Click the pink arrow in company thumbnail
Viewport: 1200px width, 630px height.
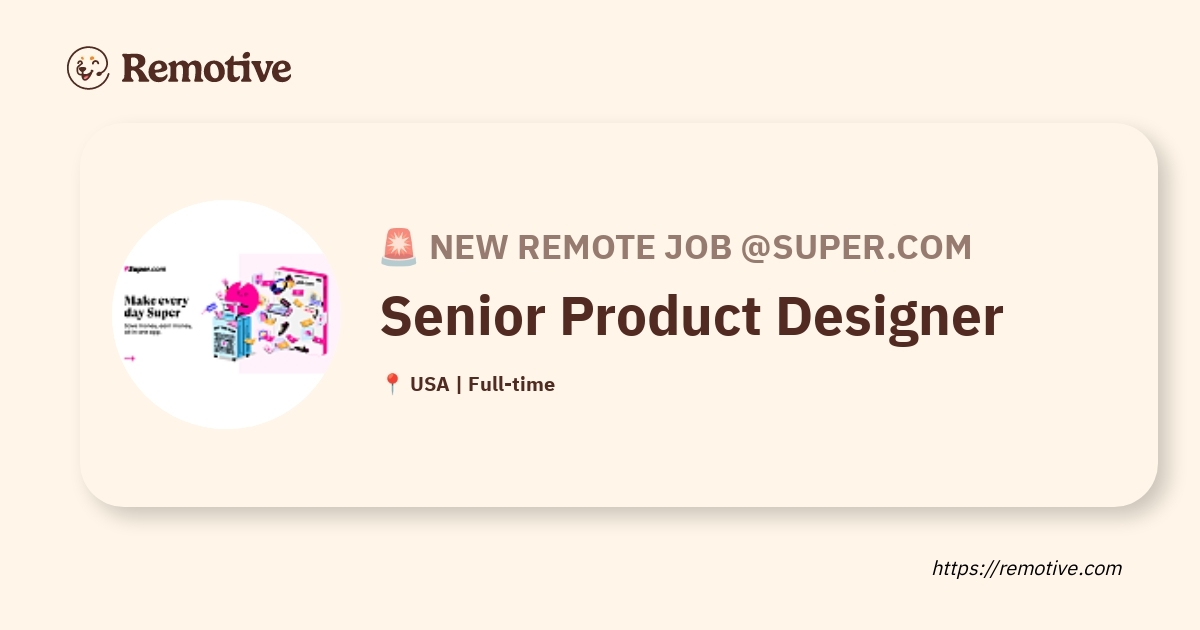(129, 358)
